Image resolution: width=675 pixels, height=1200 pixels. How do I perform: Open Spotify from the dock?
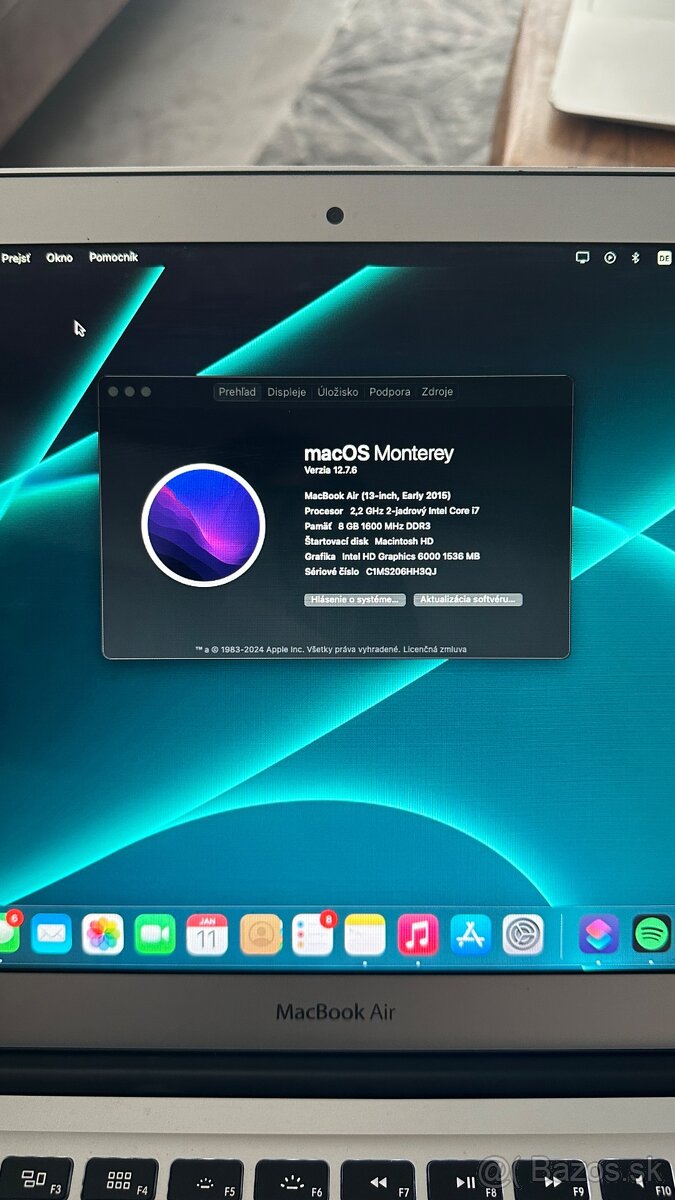652,934
